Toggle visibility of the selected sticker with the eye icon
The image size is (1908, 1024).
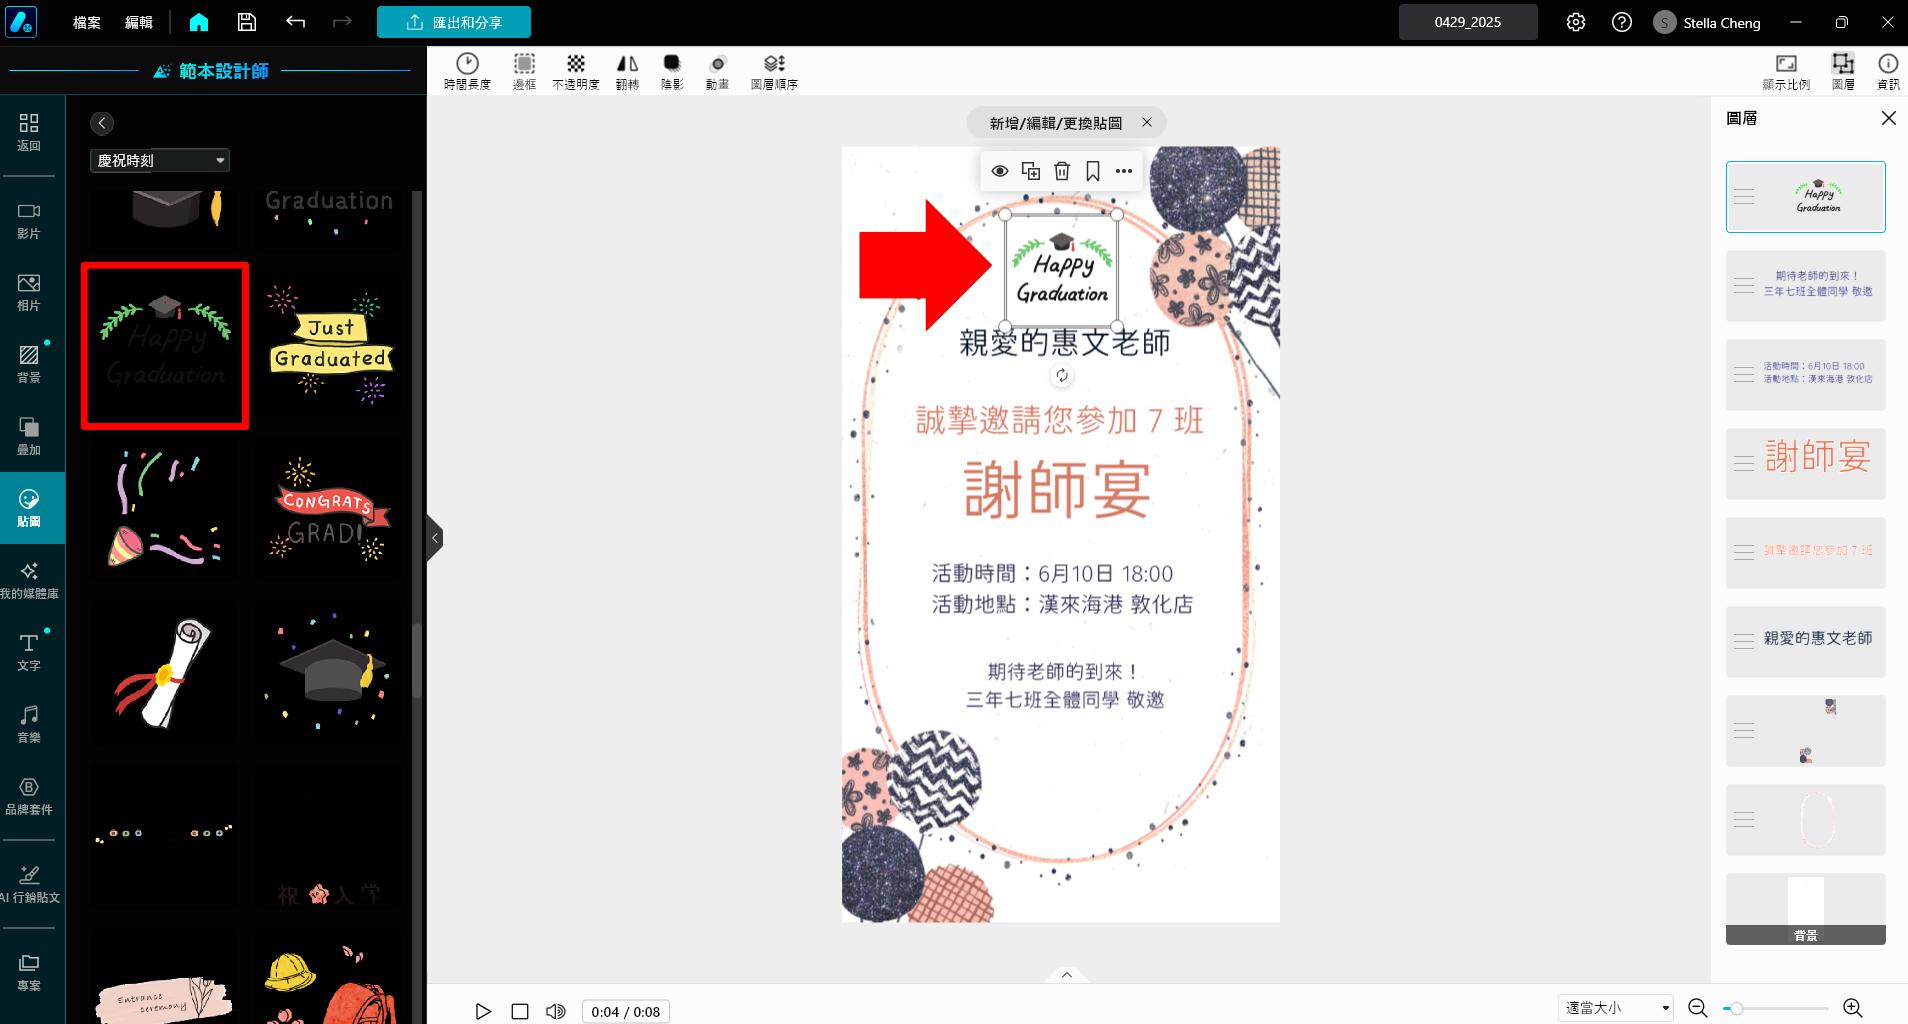999,170
